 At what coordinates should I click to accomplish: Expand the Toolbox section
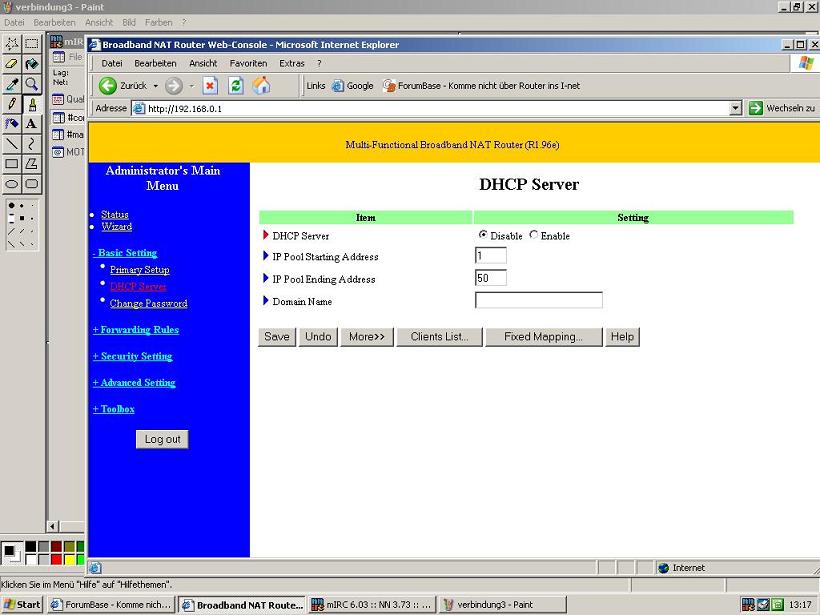point(113,409)
